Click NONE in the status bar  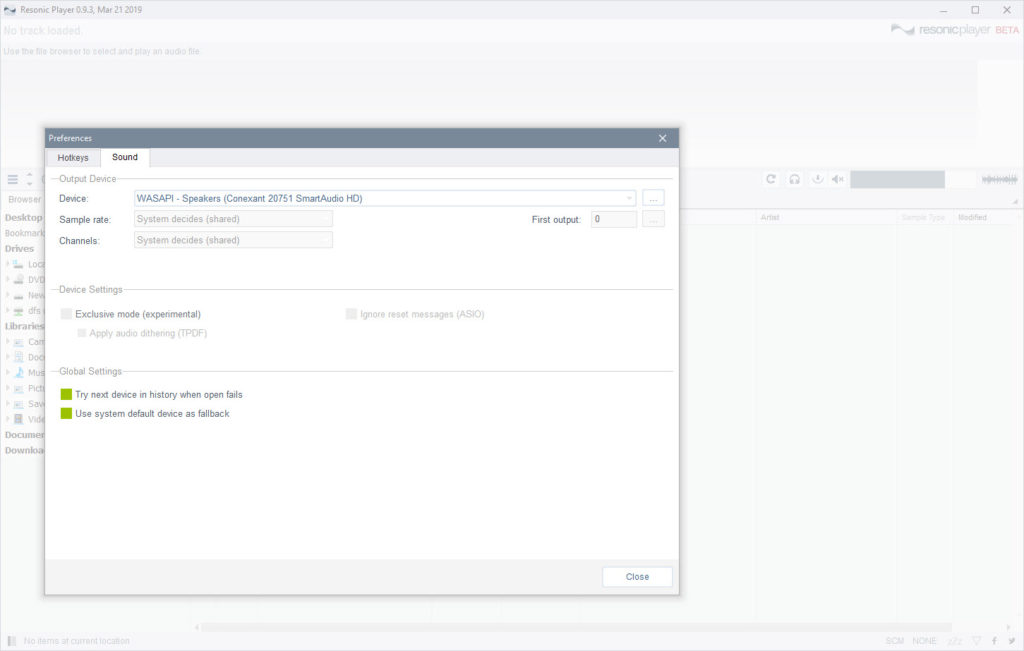[x=924, y=641]
